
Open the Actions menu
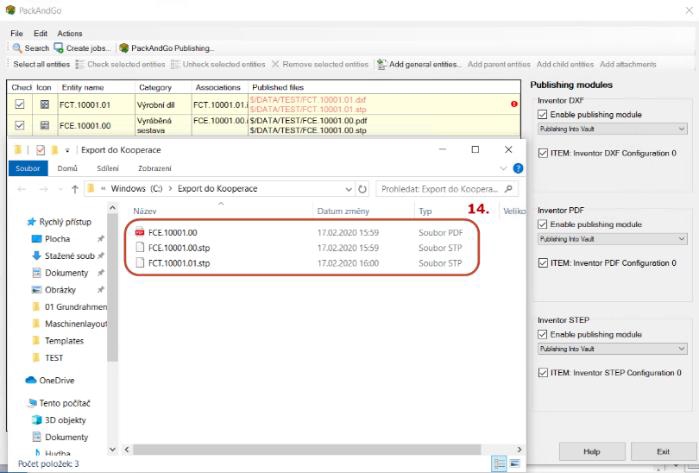70,33
